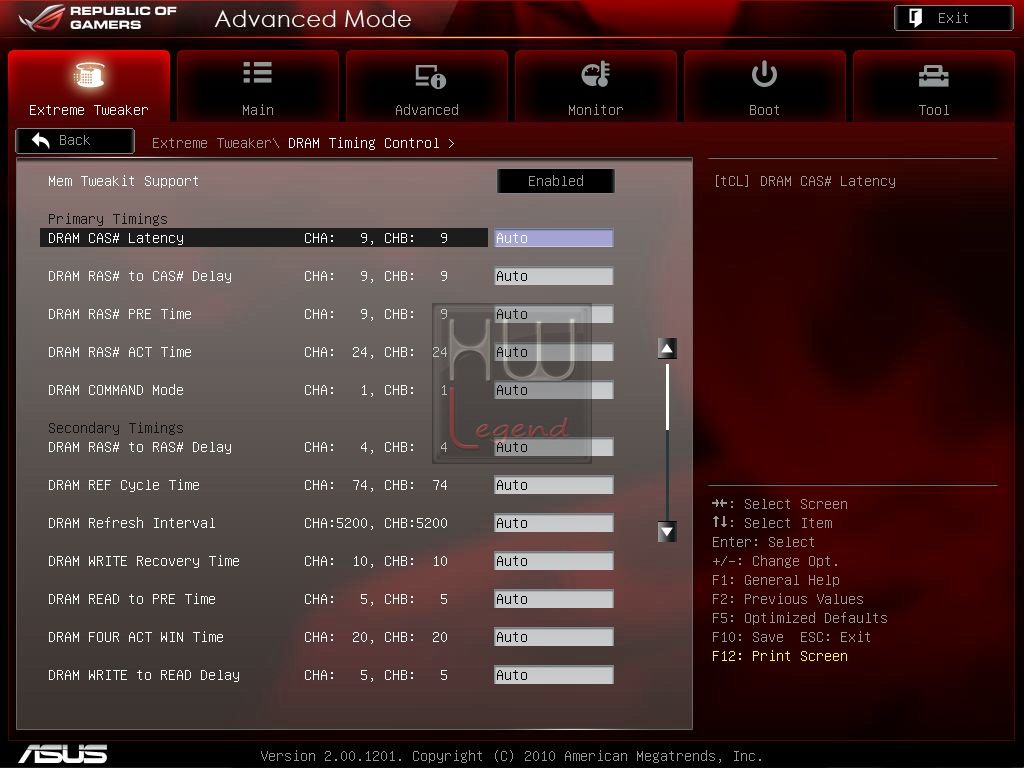Click the Tool printer-like icon

pyautogui.click(x=933, y=76)
